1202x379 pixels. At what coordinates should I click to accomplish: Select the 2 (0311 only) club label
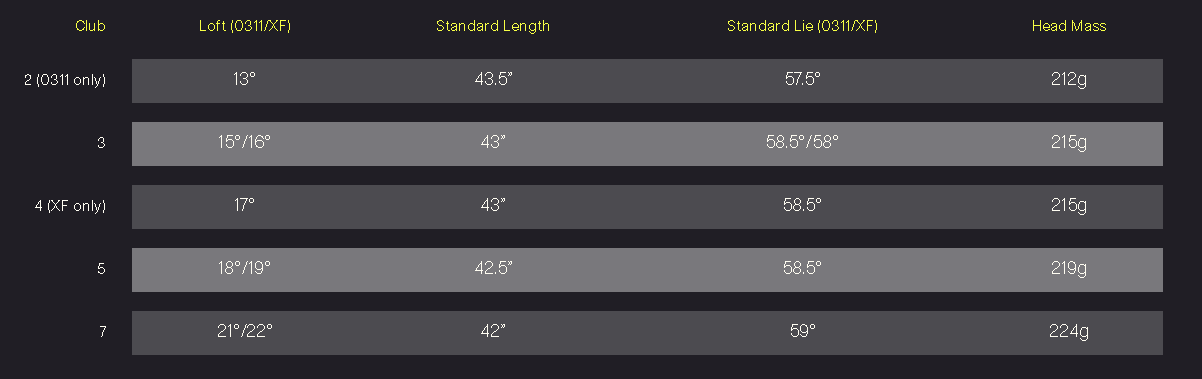(65, 80)
